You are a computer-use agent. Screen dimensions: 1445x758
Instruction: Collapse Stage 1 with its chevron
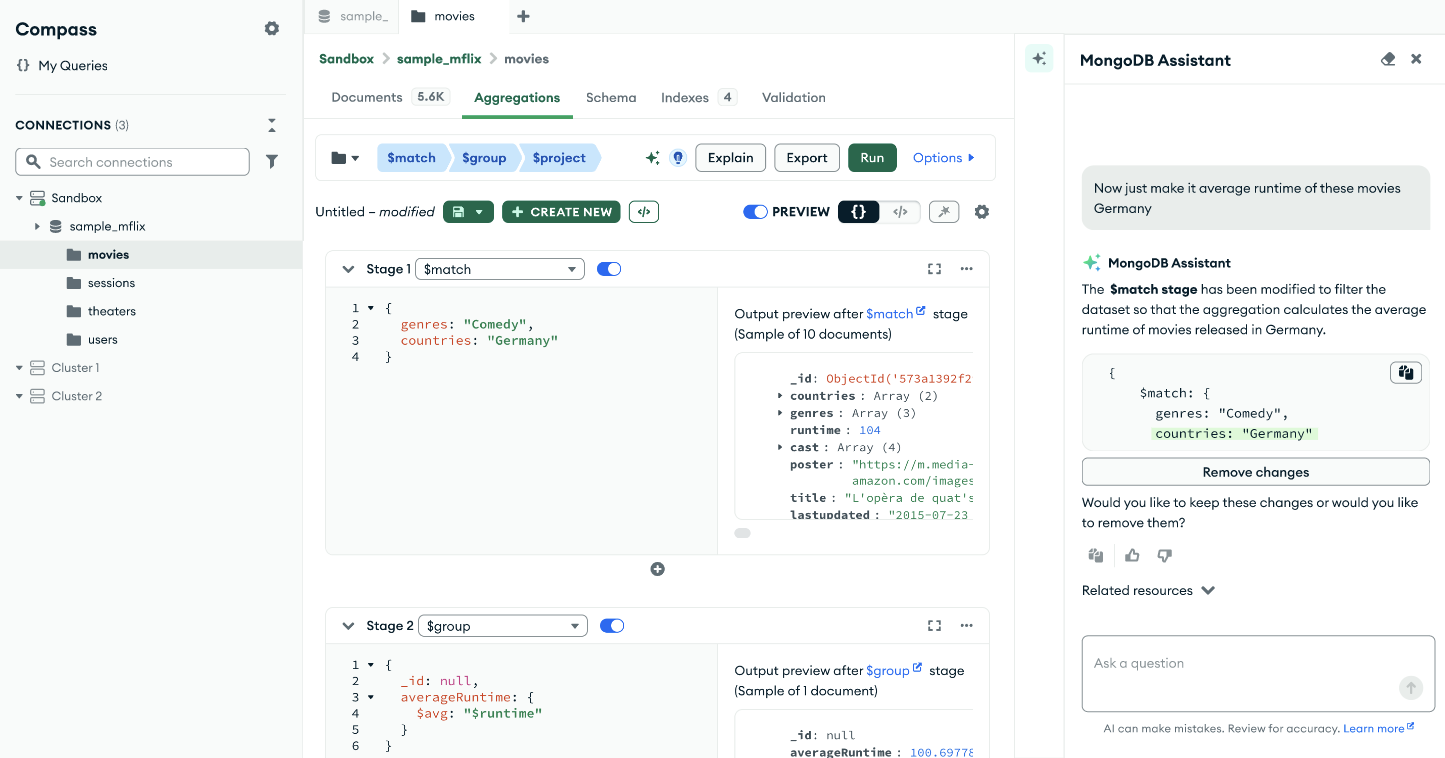tap(348, 269)
